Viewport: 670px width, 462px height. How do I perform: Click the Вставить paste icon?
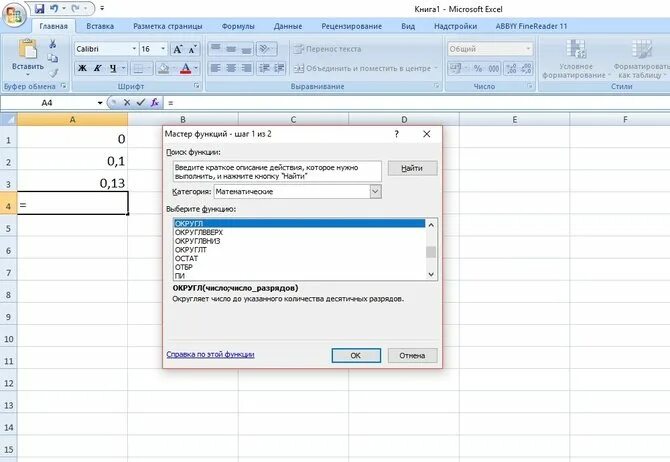pyautogui.click(x=28, y=49)
